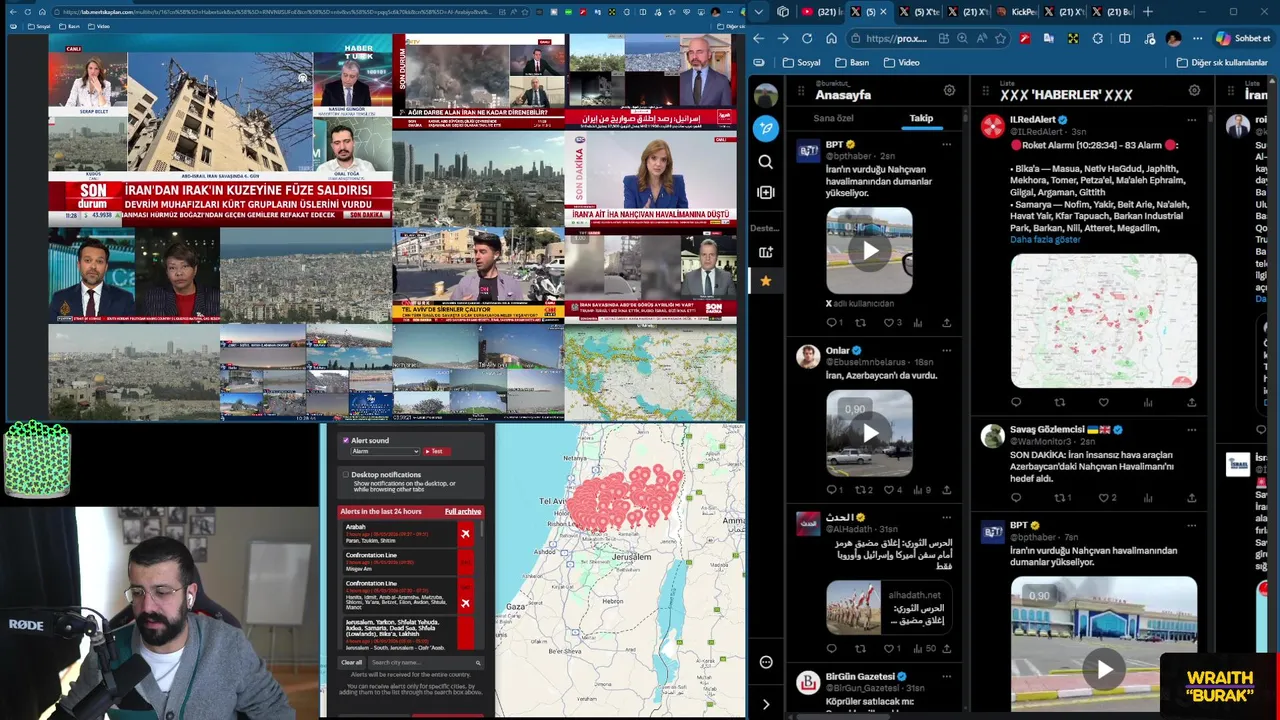Like the Onlar post about Azerbaycan

click(x=888, y=490)
